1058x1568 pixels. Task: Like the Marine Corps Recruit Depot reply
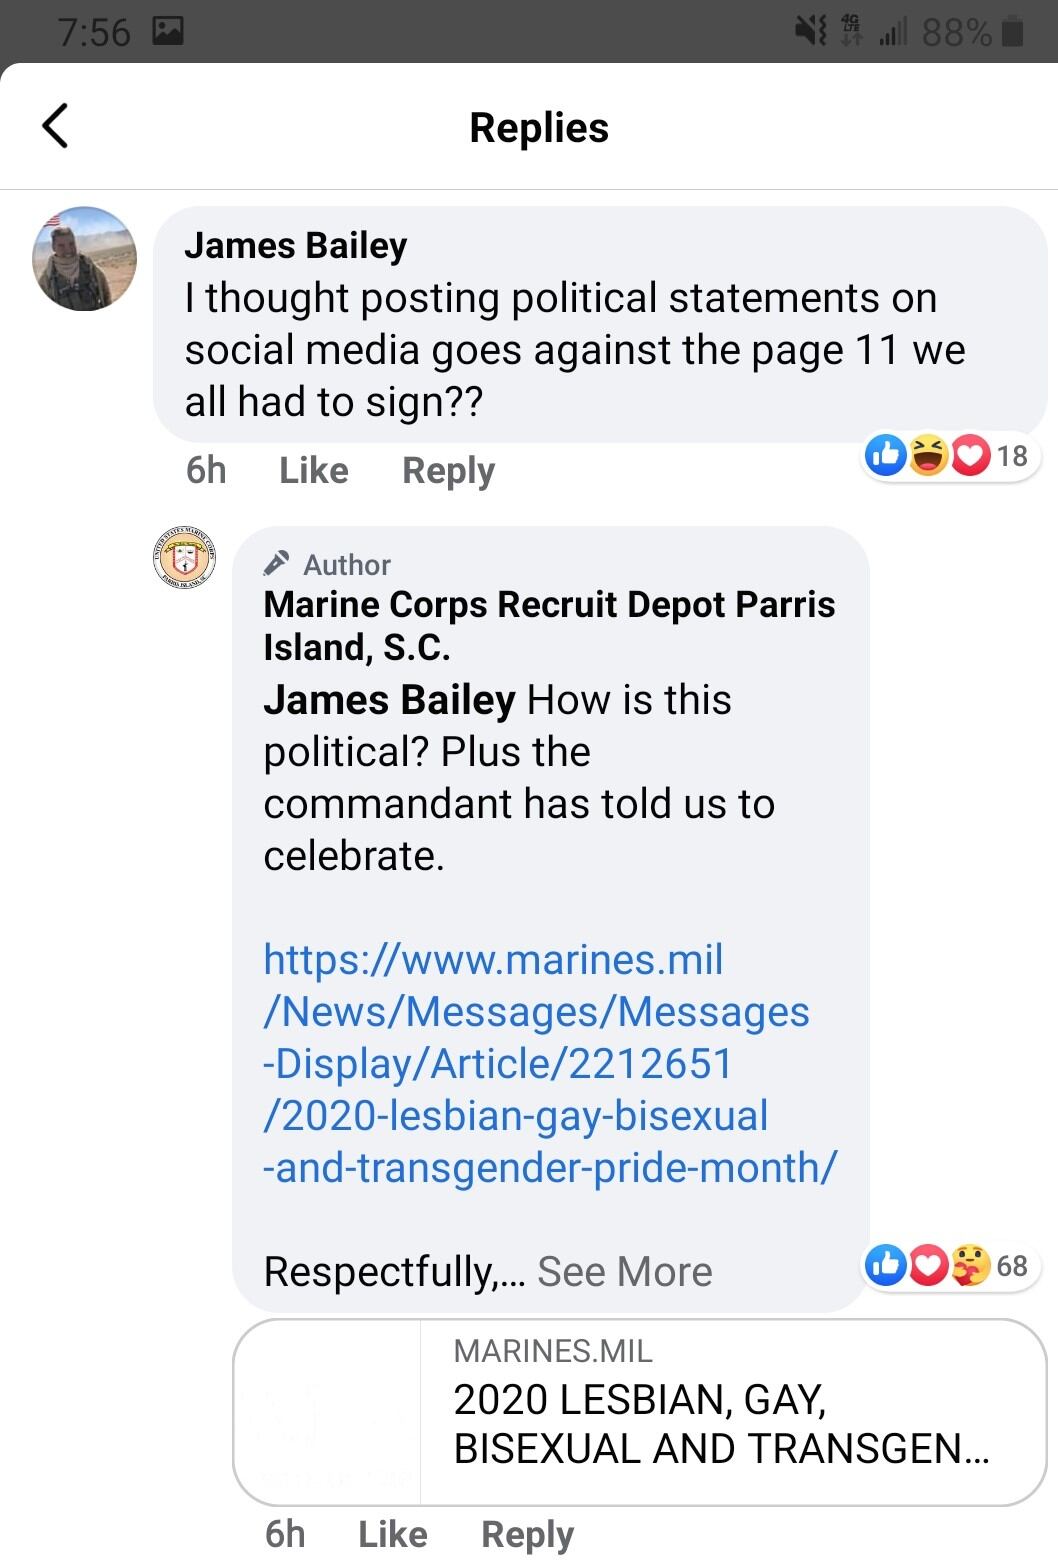(x=392, y=1534)
